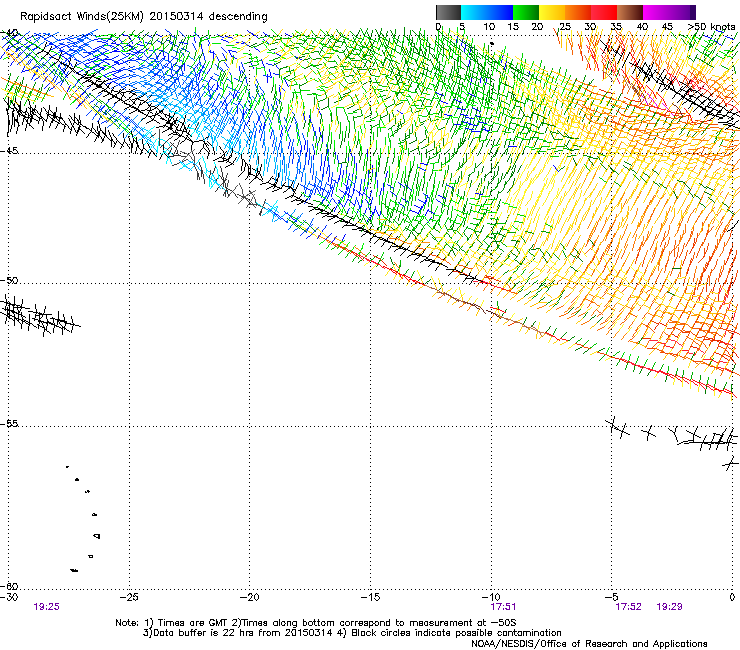740x650 pixels.
Task: Click longitude label -10 on bottom axis
Action: pyautogui.click(x=491, y=597)
